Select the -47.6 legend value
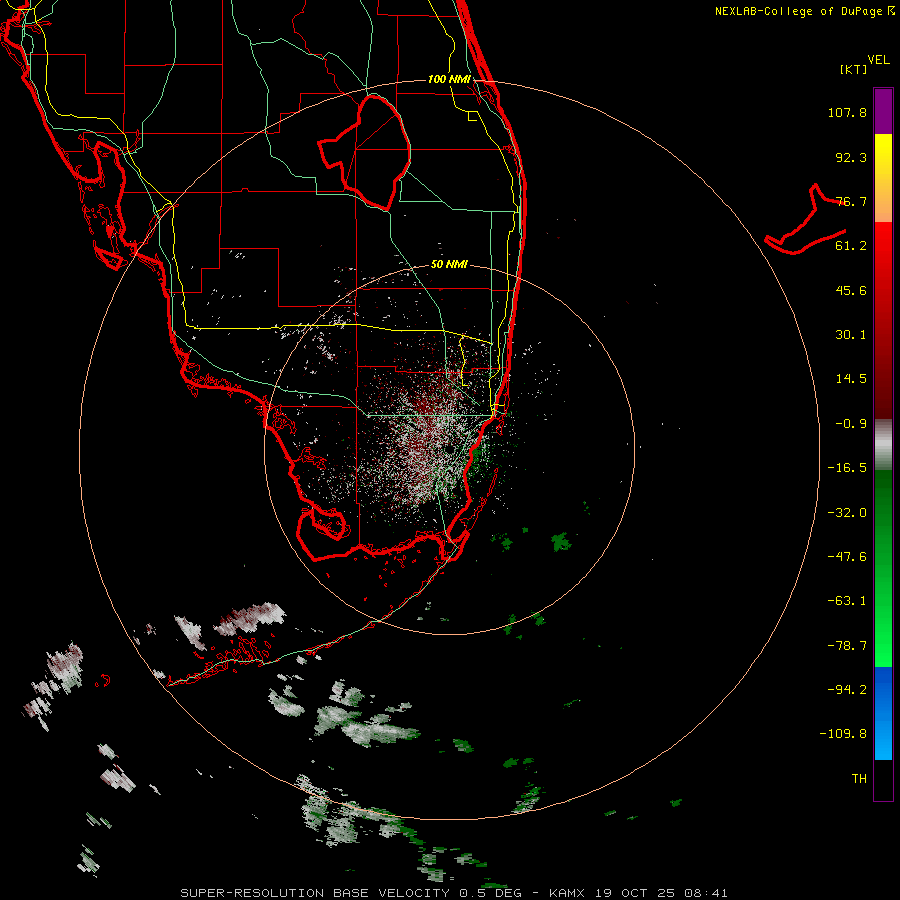Screen dimensions: 900x900 pos(847,557)
